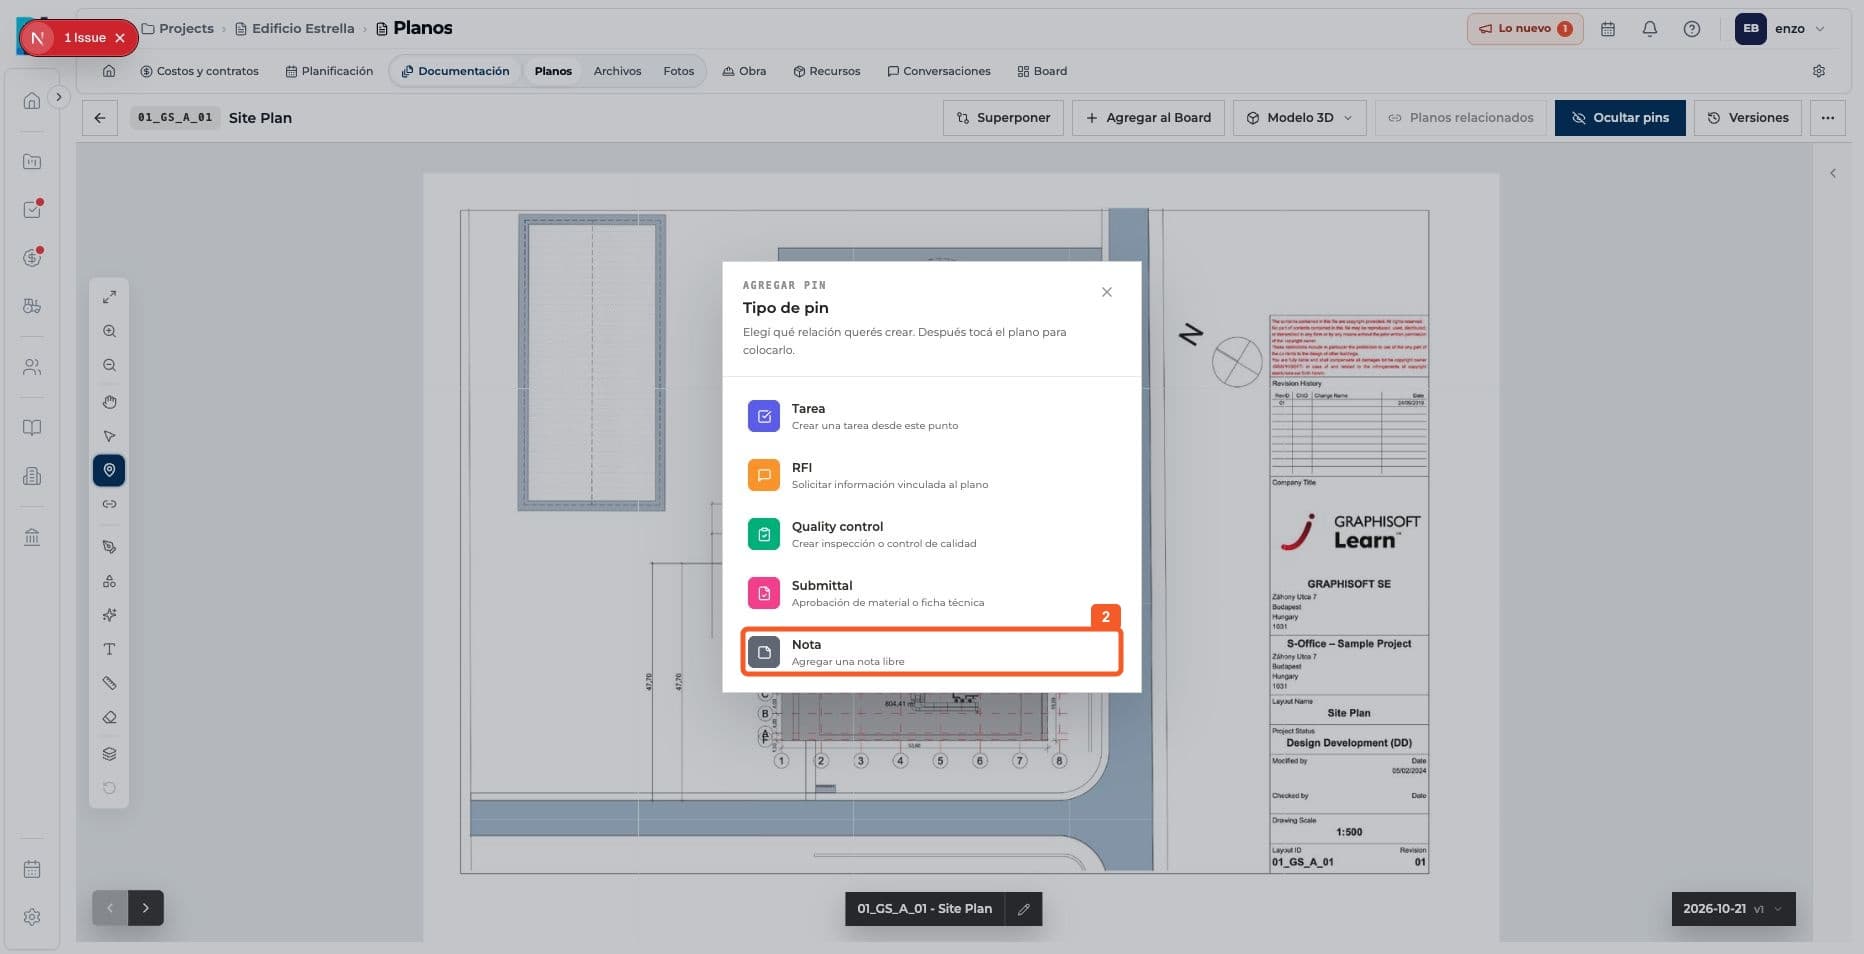Choose the Submittal pin type
1864x954 pixels.
pyautogui.click(x=932, y=593)
